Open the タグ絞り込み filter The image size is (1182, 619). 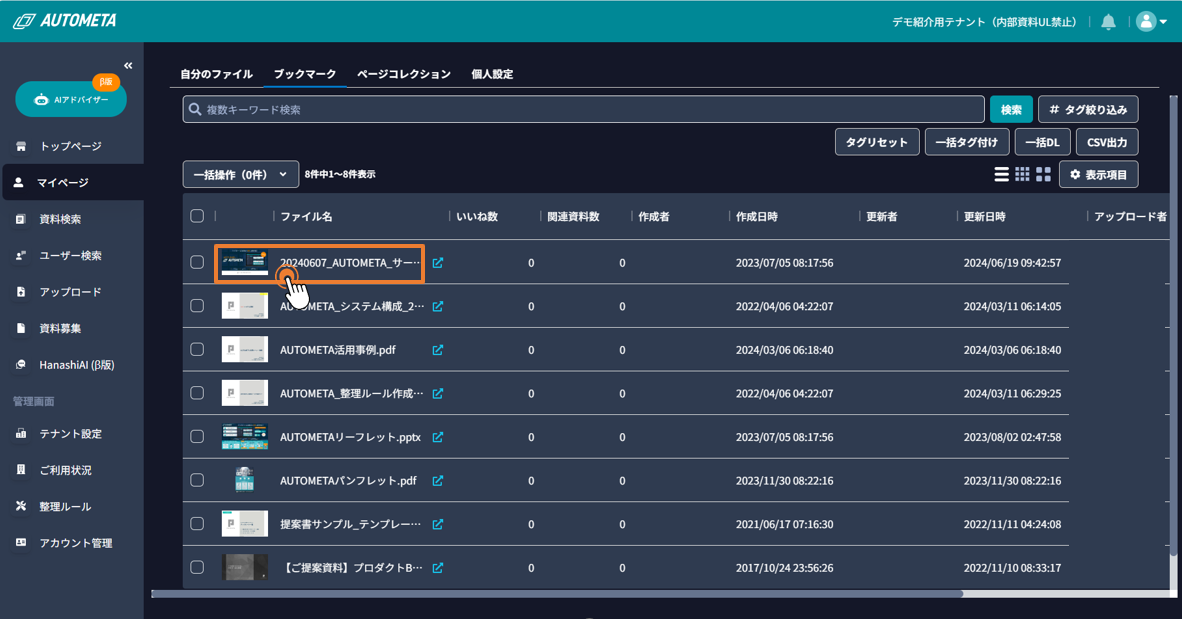click(x=1088, y=109)
